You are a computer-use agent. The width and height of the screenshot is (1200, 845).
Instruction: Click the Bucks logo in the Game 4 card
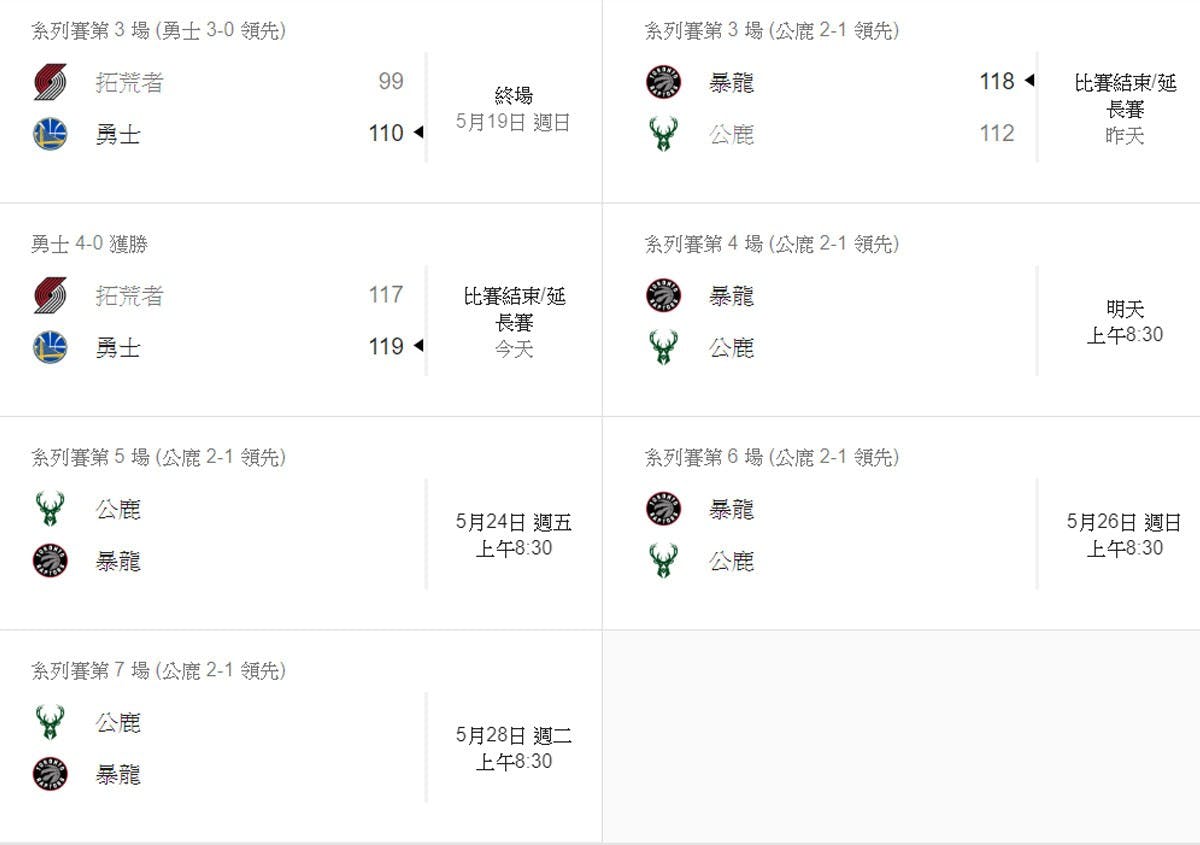click(663, 347)
